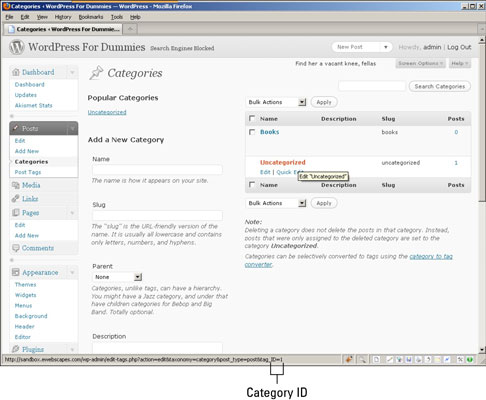The width and height of the screenshot is (486, 400).
Task: Click the green round icon in status bar
Action: click(x=470, y=360)
